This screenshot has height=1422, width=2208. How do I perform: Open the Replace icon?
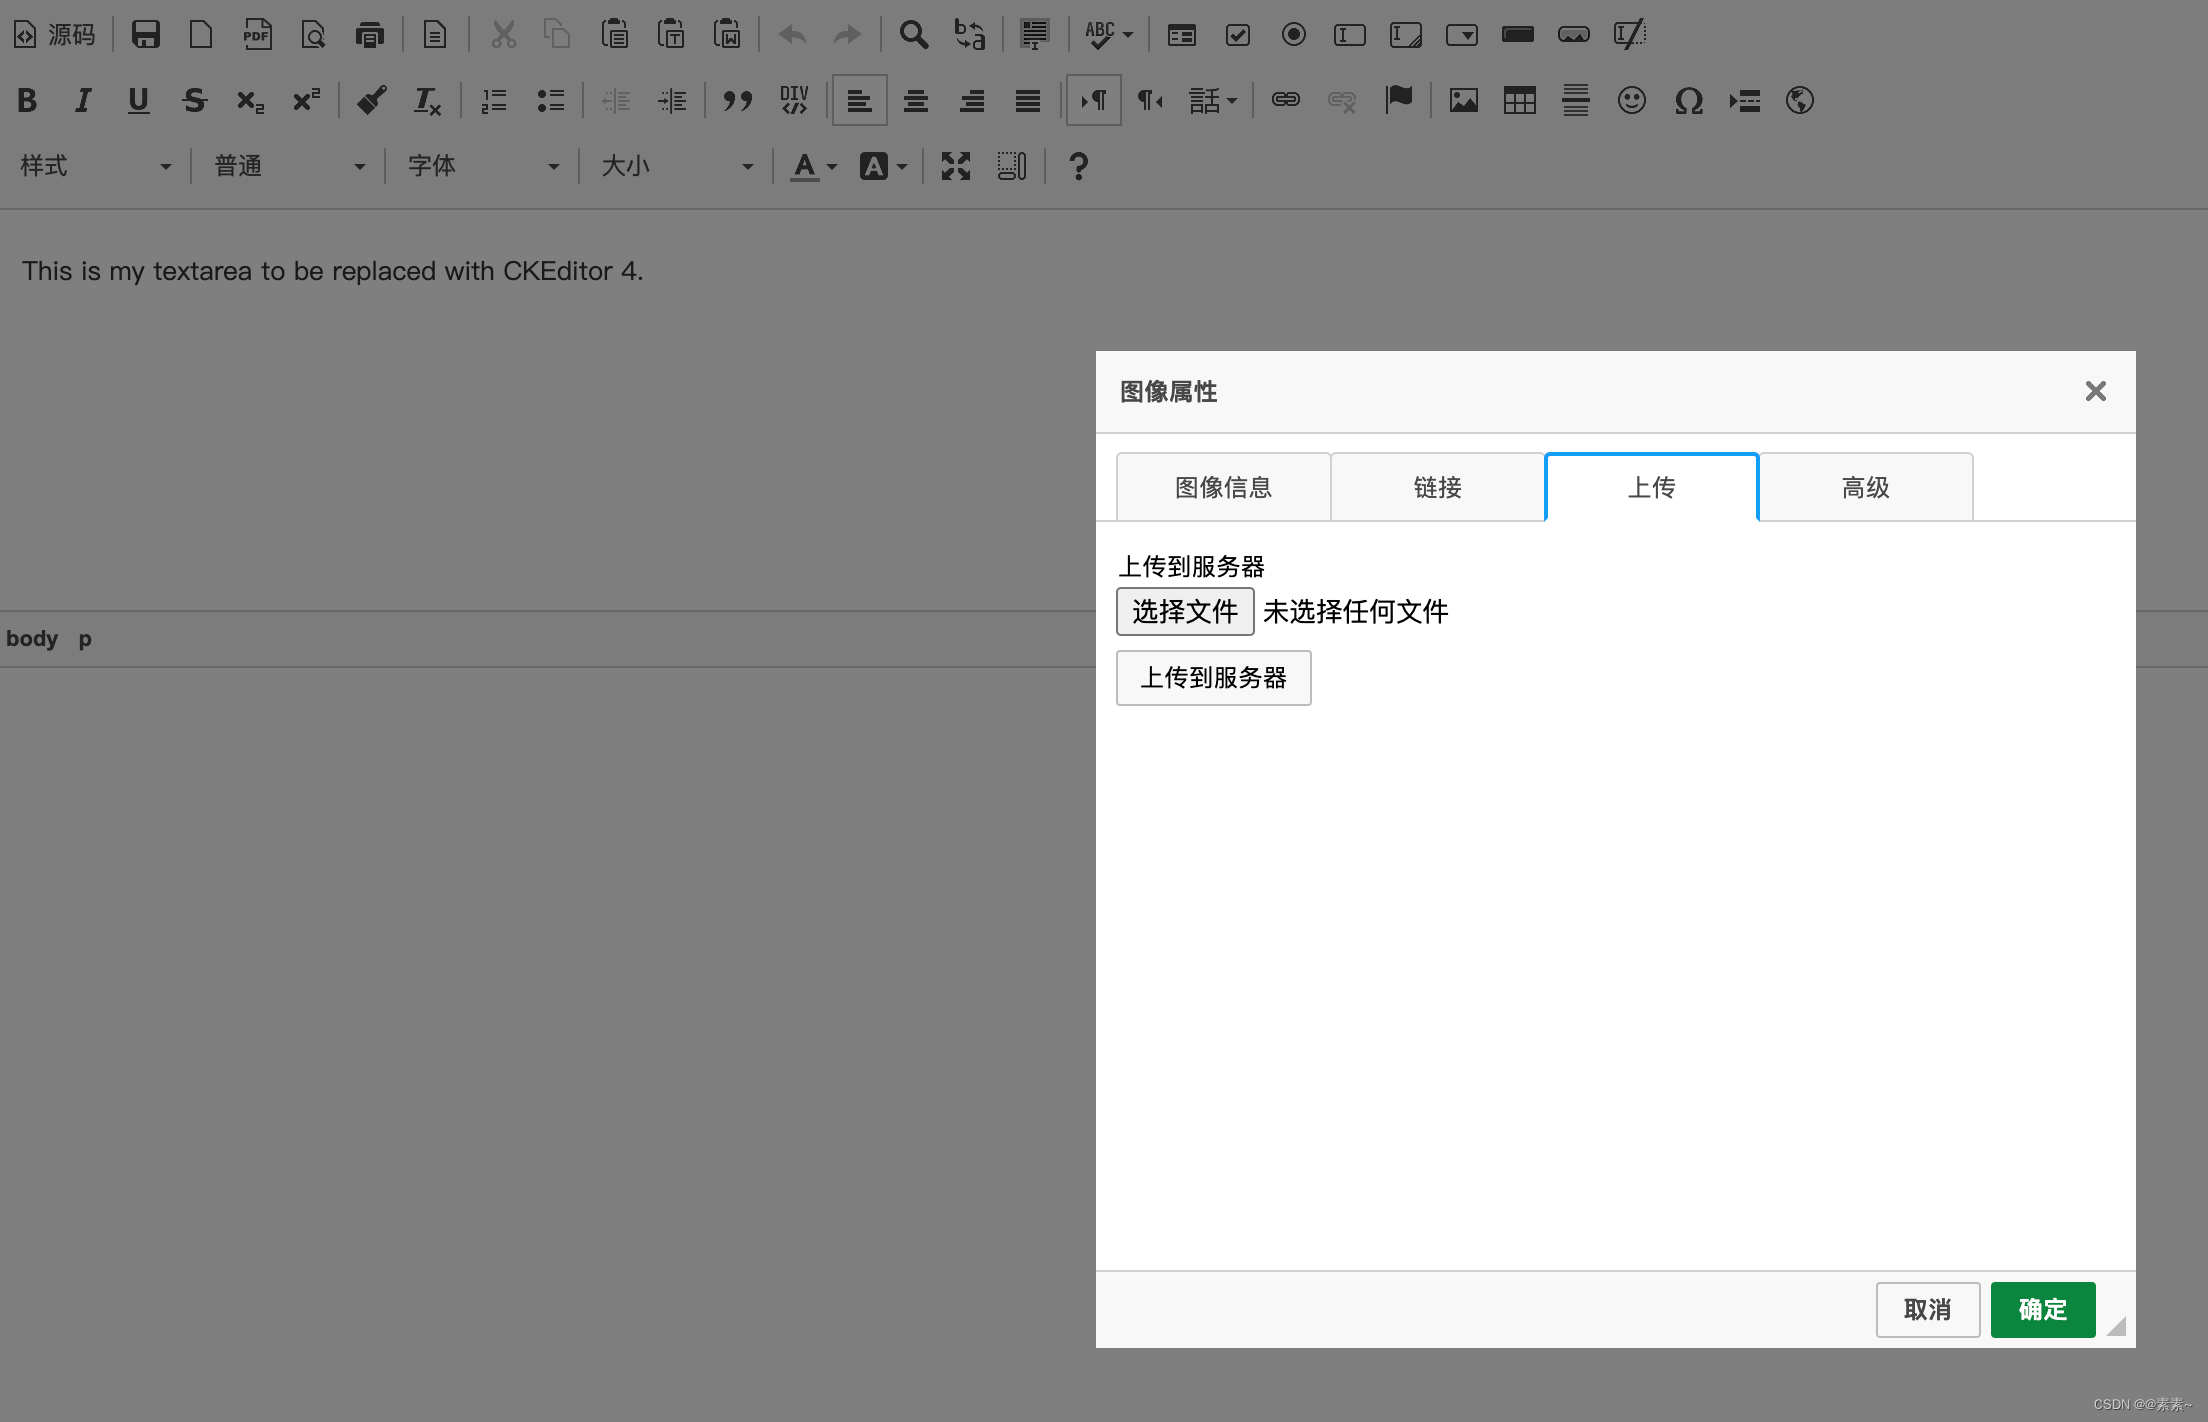tap(969, 35)
